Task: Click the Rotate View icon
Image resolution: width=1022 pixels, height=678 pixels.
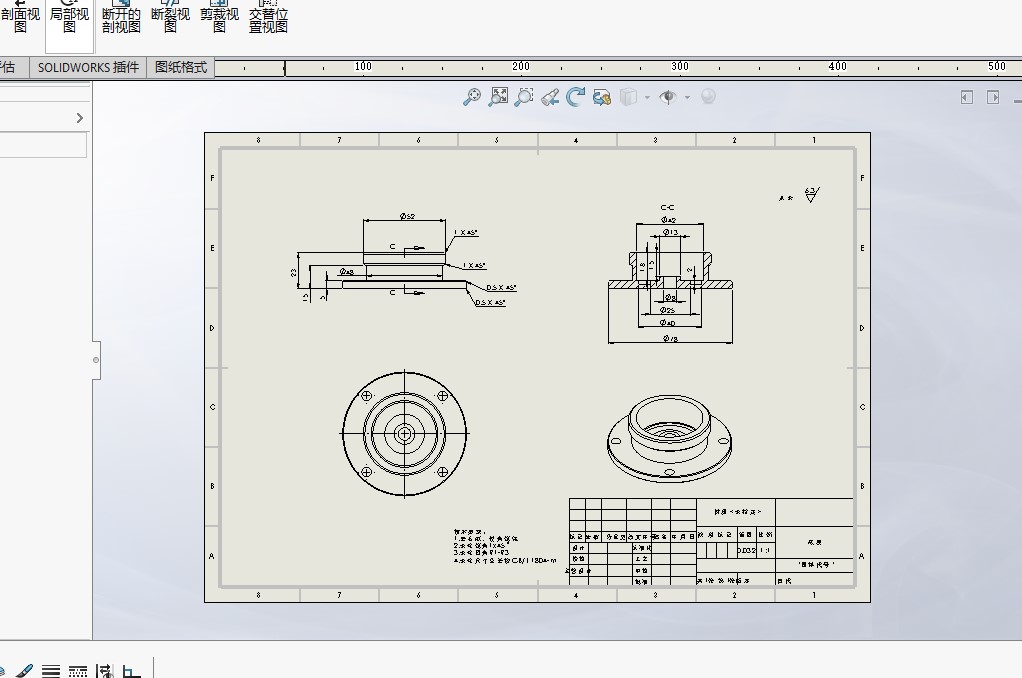Action: [576, 97]
